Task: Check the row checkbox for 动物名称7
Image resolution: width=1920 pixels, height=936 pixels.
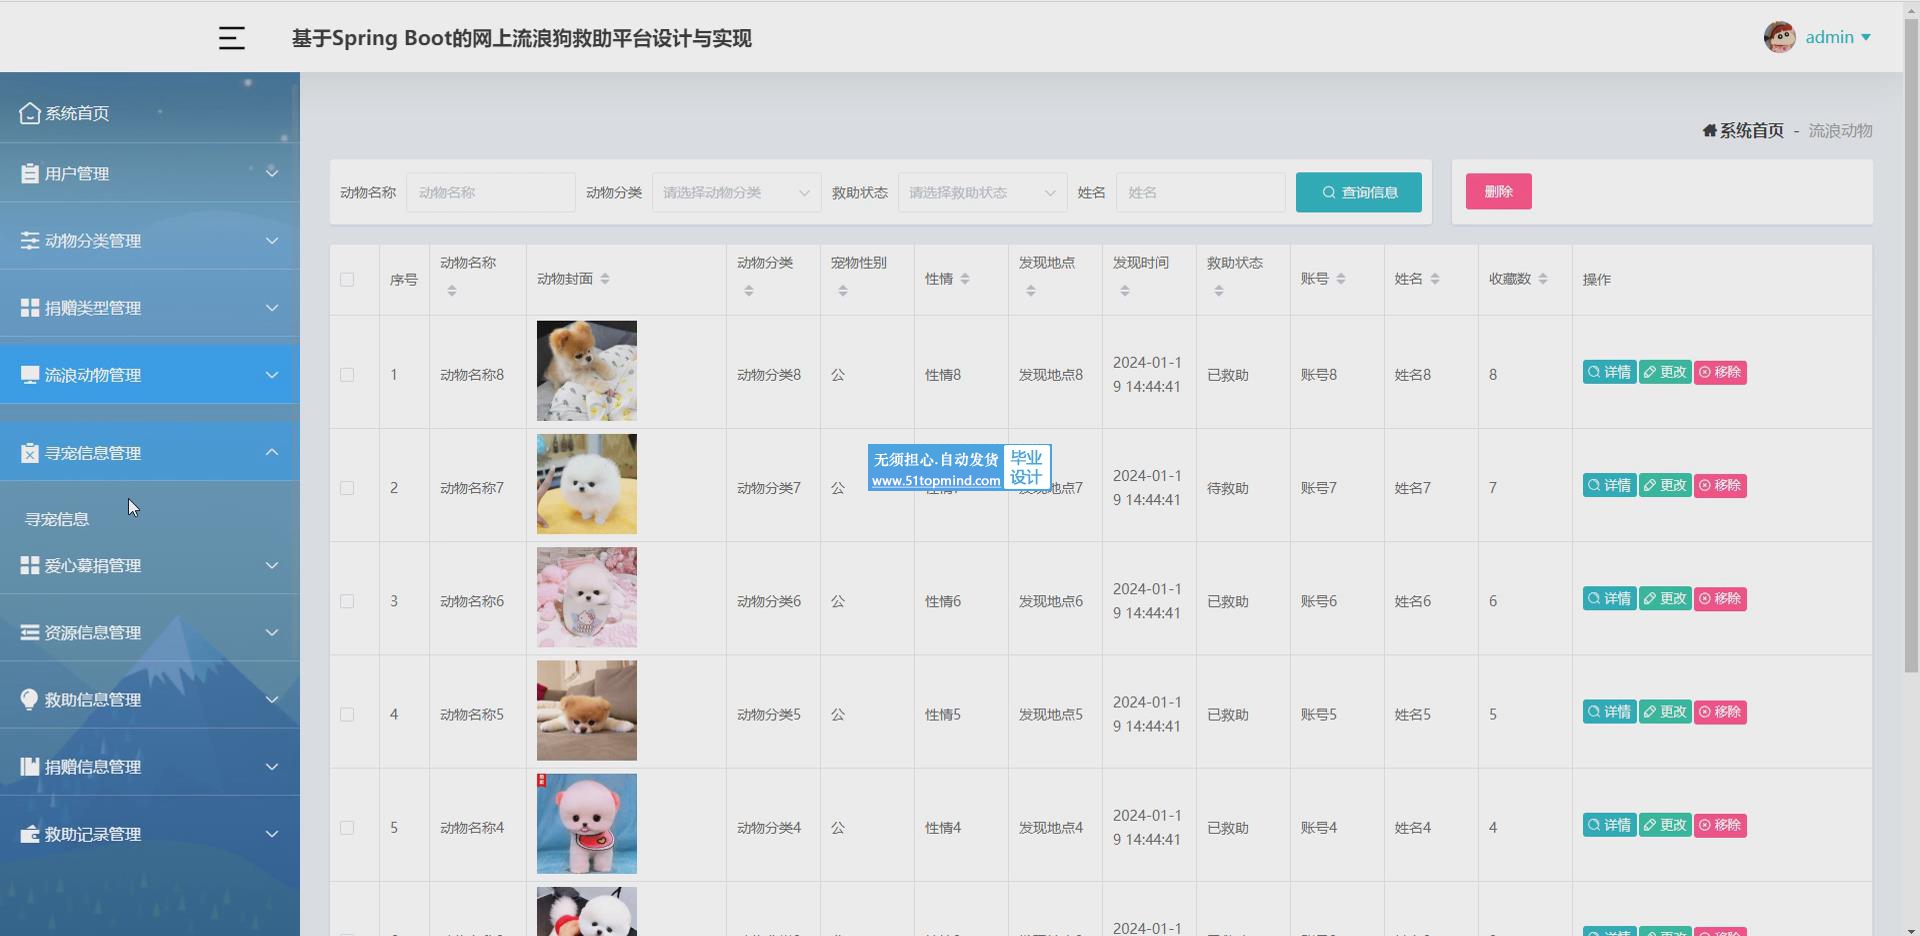Action: pyautogui.click(x=347, y=488)
